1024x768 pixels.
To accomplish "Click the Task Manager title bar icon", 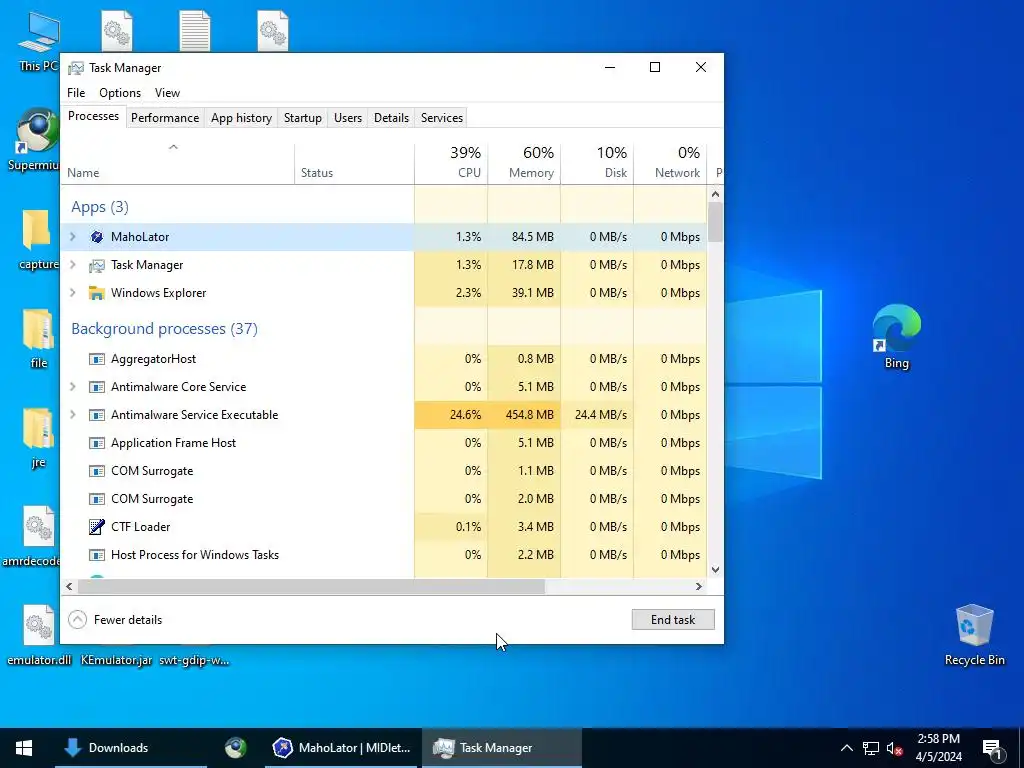I will (x=76, y=68).
